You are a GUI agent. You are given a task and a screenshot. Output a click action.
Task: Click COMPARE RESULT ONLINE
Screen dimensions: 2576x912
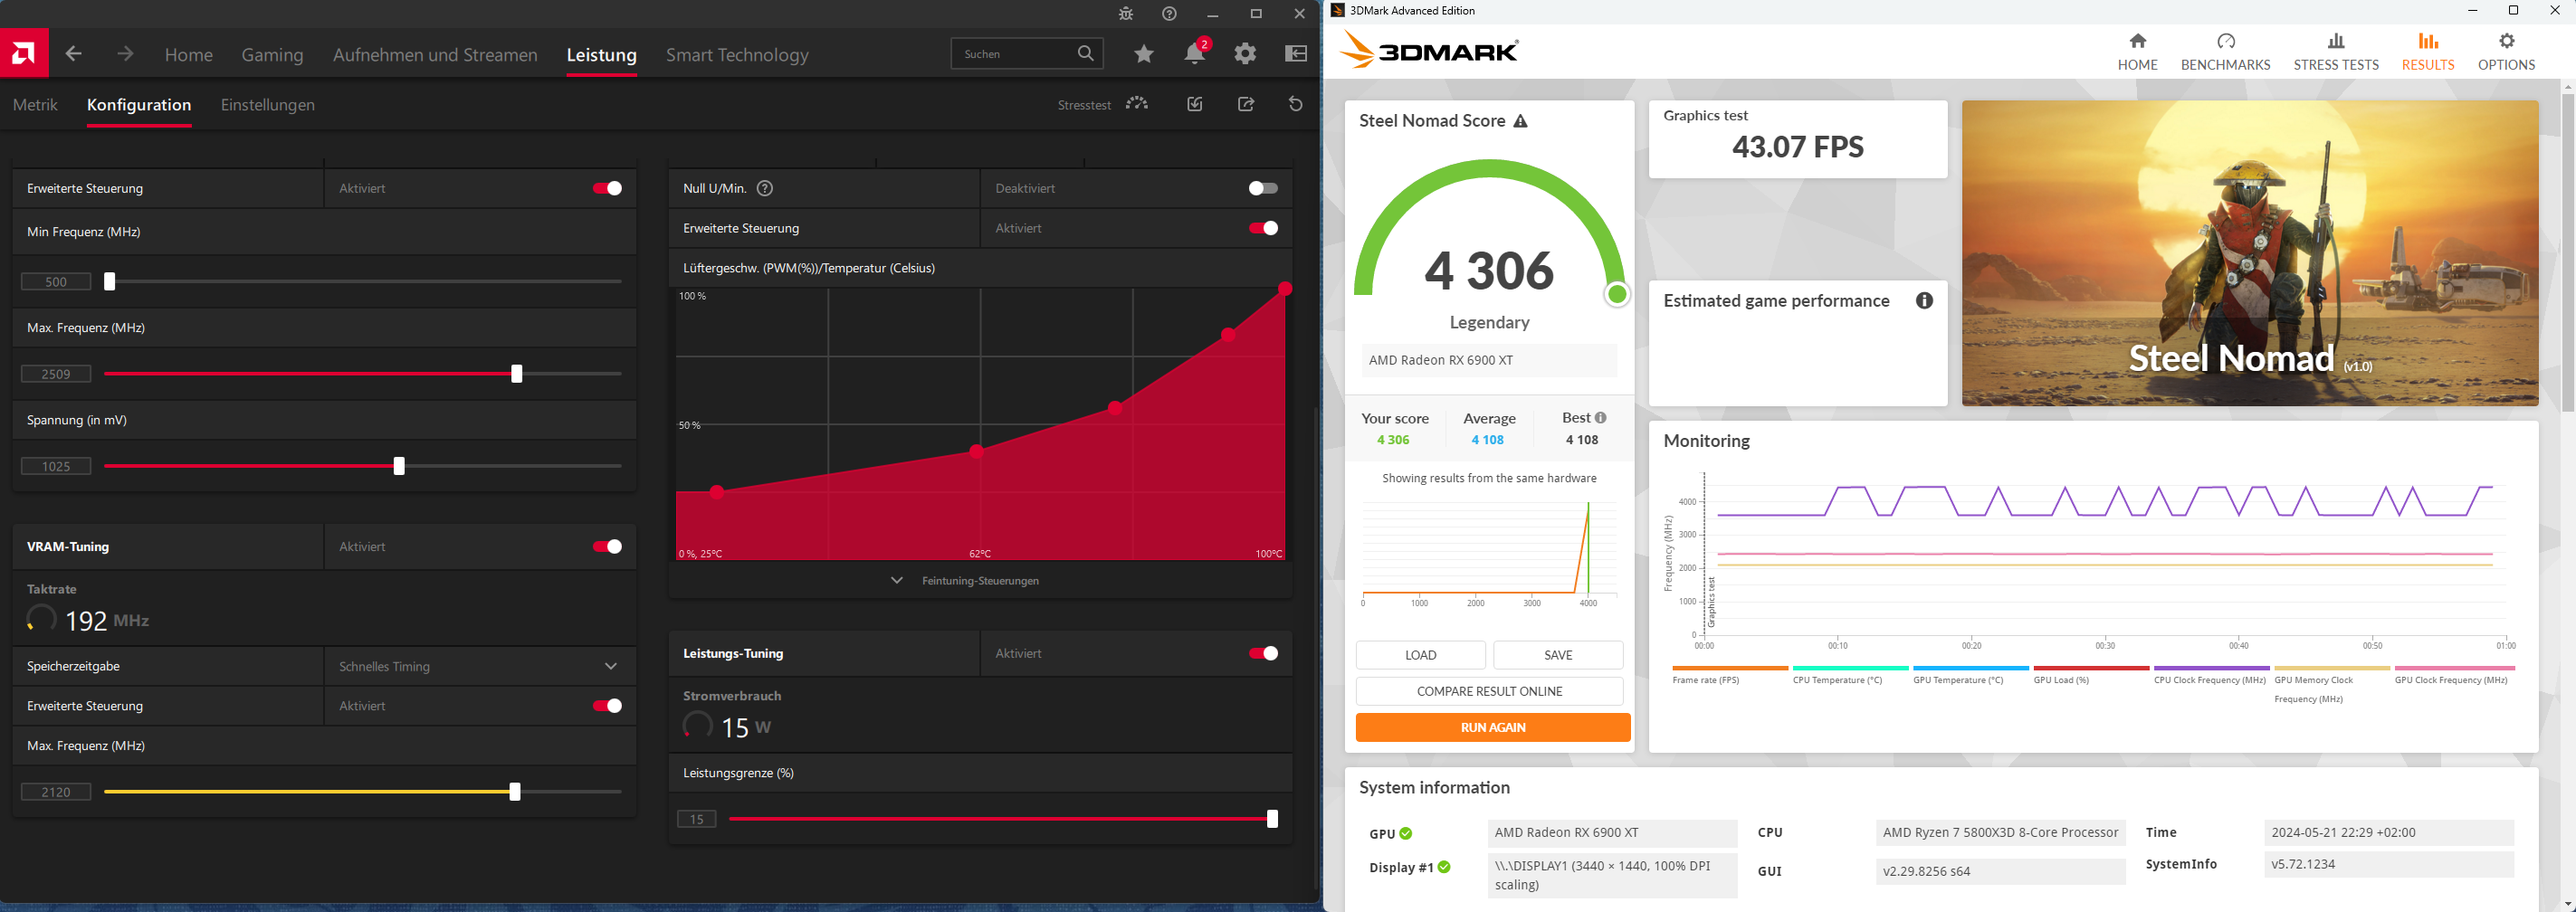(1490, 691)
